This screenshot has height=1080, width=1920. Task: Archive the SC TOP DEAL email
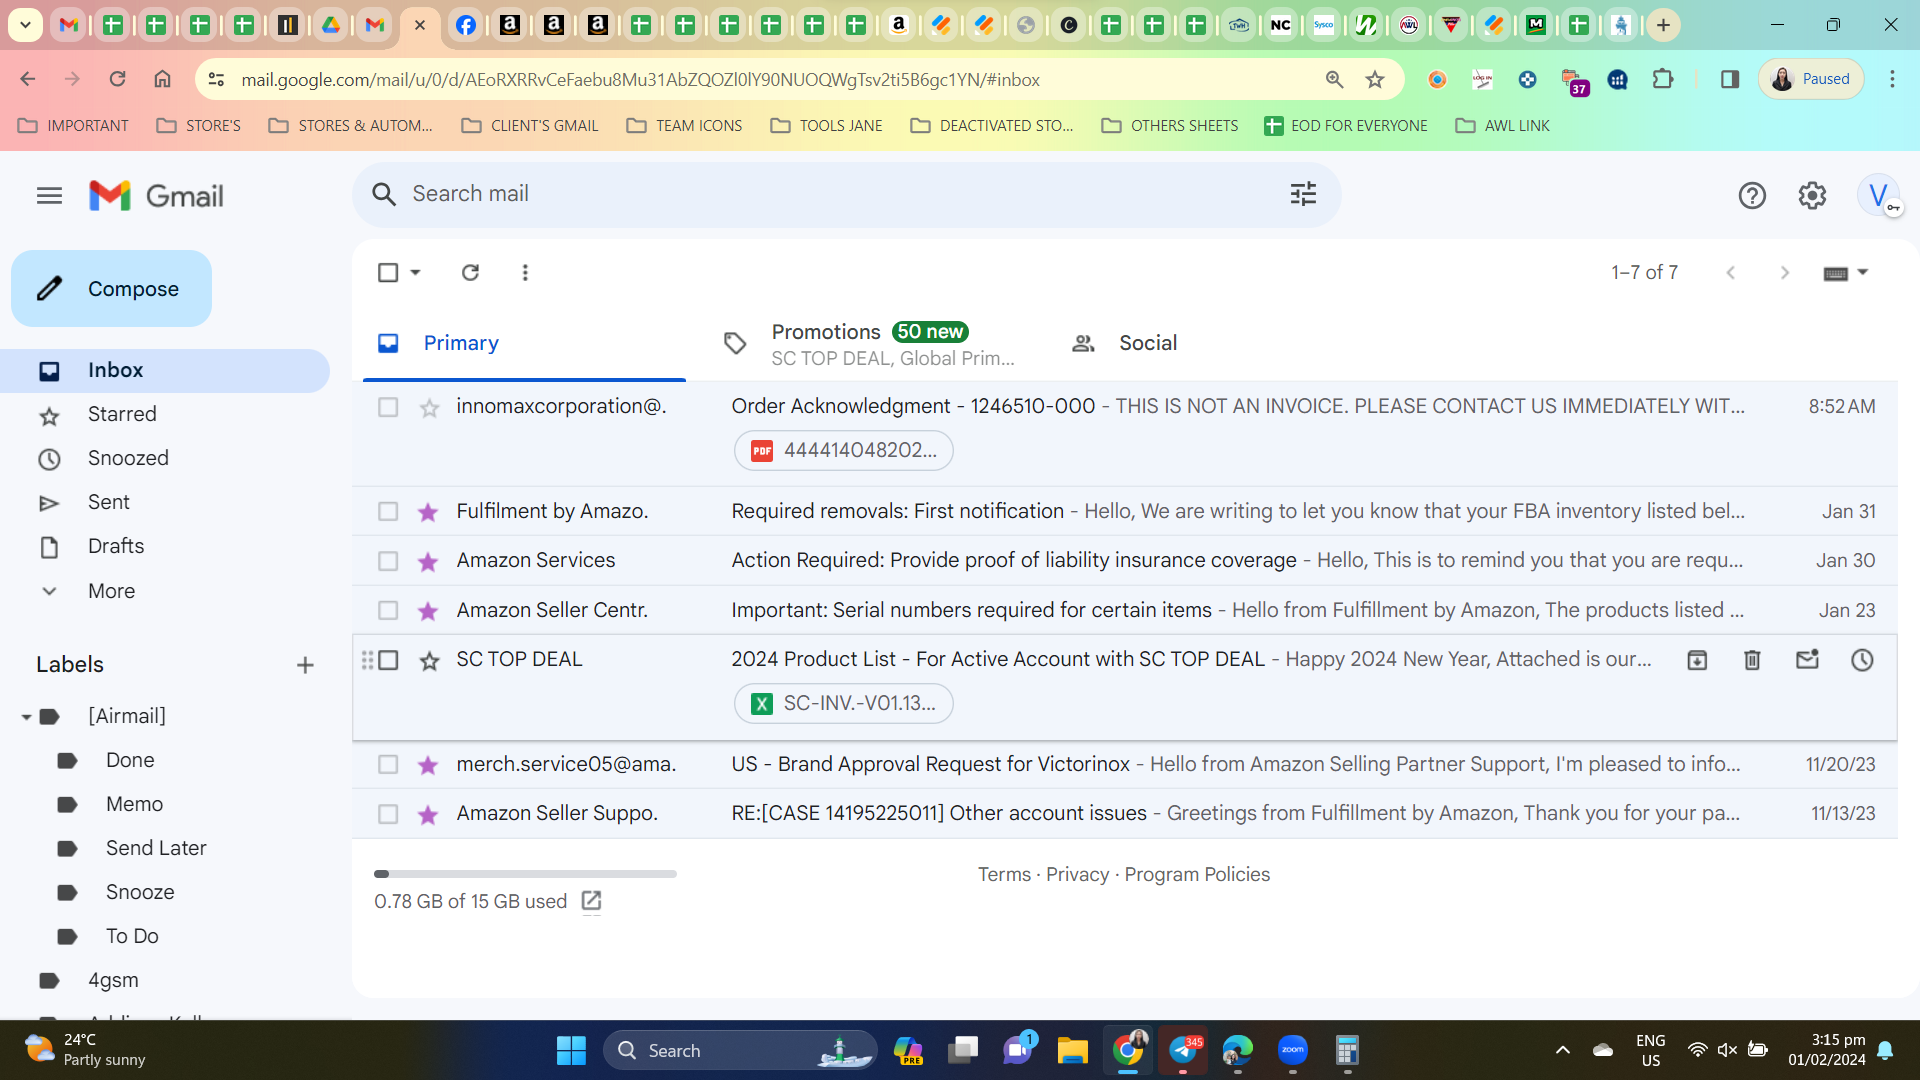[1697, 660]
